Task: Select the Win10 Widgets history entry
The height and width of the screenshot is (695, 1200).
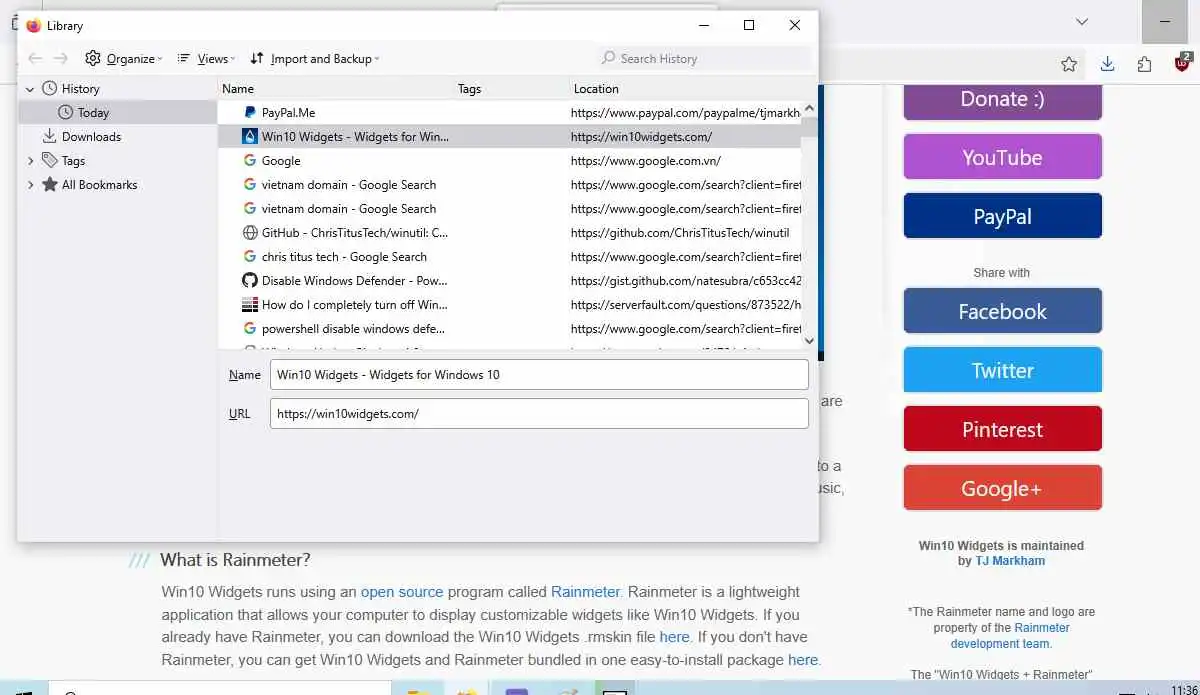Action: click(510, 137)
